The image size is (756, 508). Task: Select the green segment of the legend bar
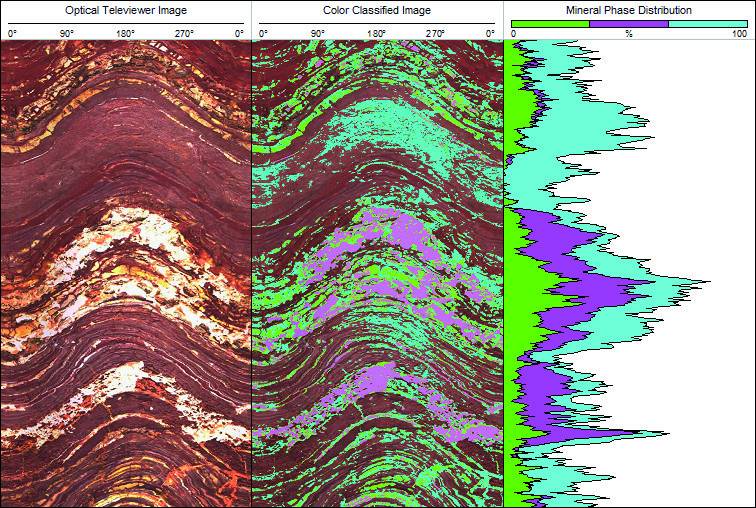click(x=550, y=23)
